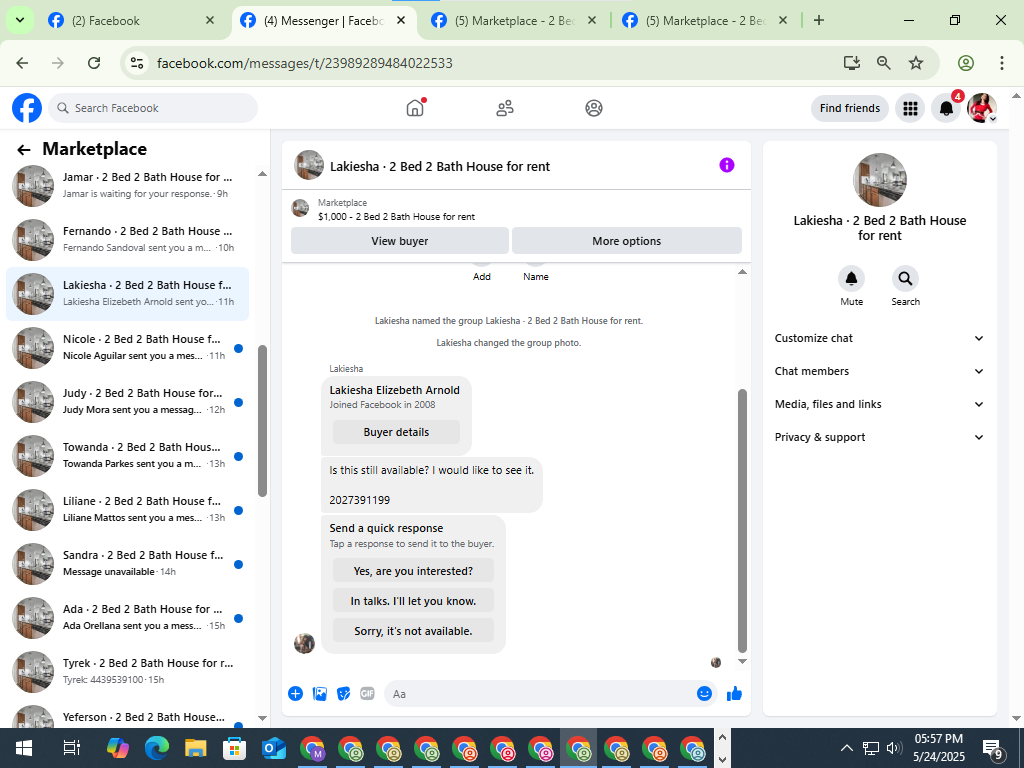This screenshot has height=768, width=1024.
Task: Go back using the Marketplace back arrow
Action: tap(24, 150)
